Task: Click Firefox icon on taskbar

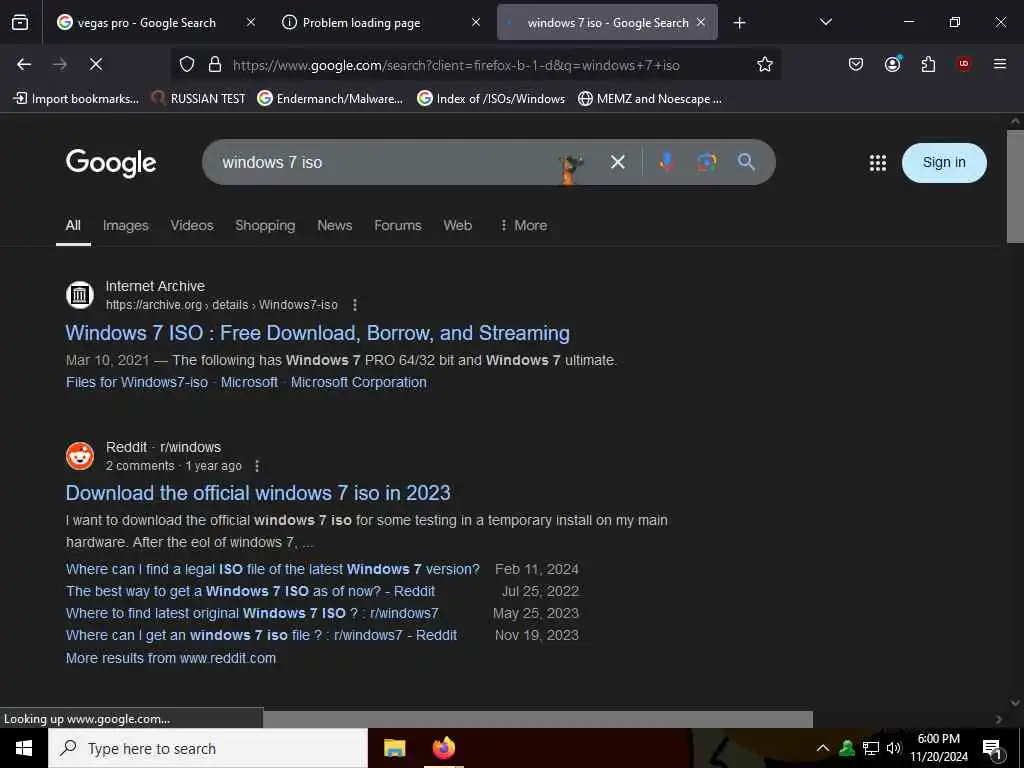Action: [x=444, y=748]
